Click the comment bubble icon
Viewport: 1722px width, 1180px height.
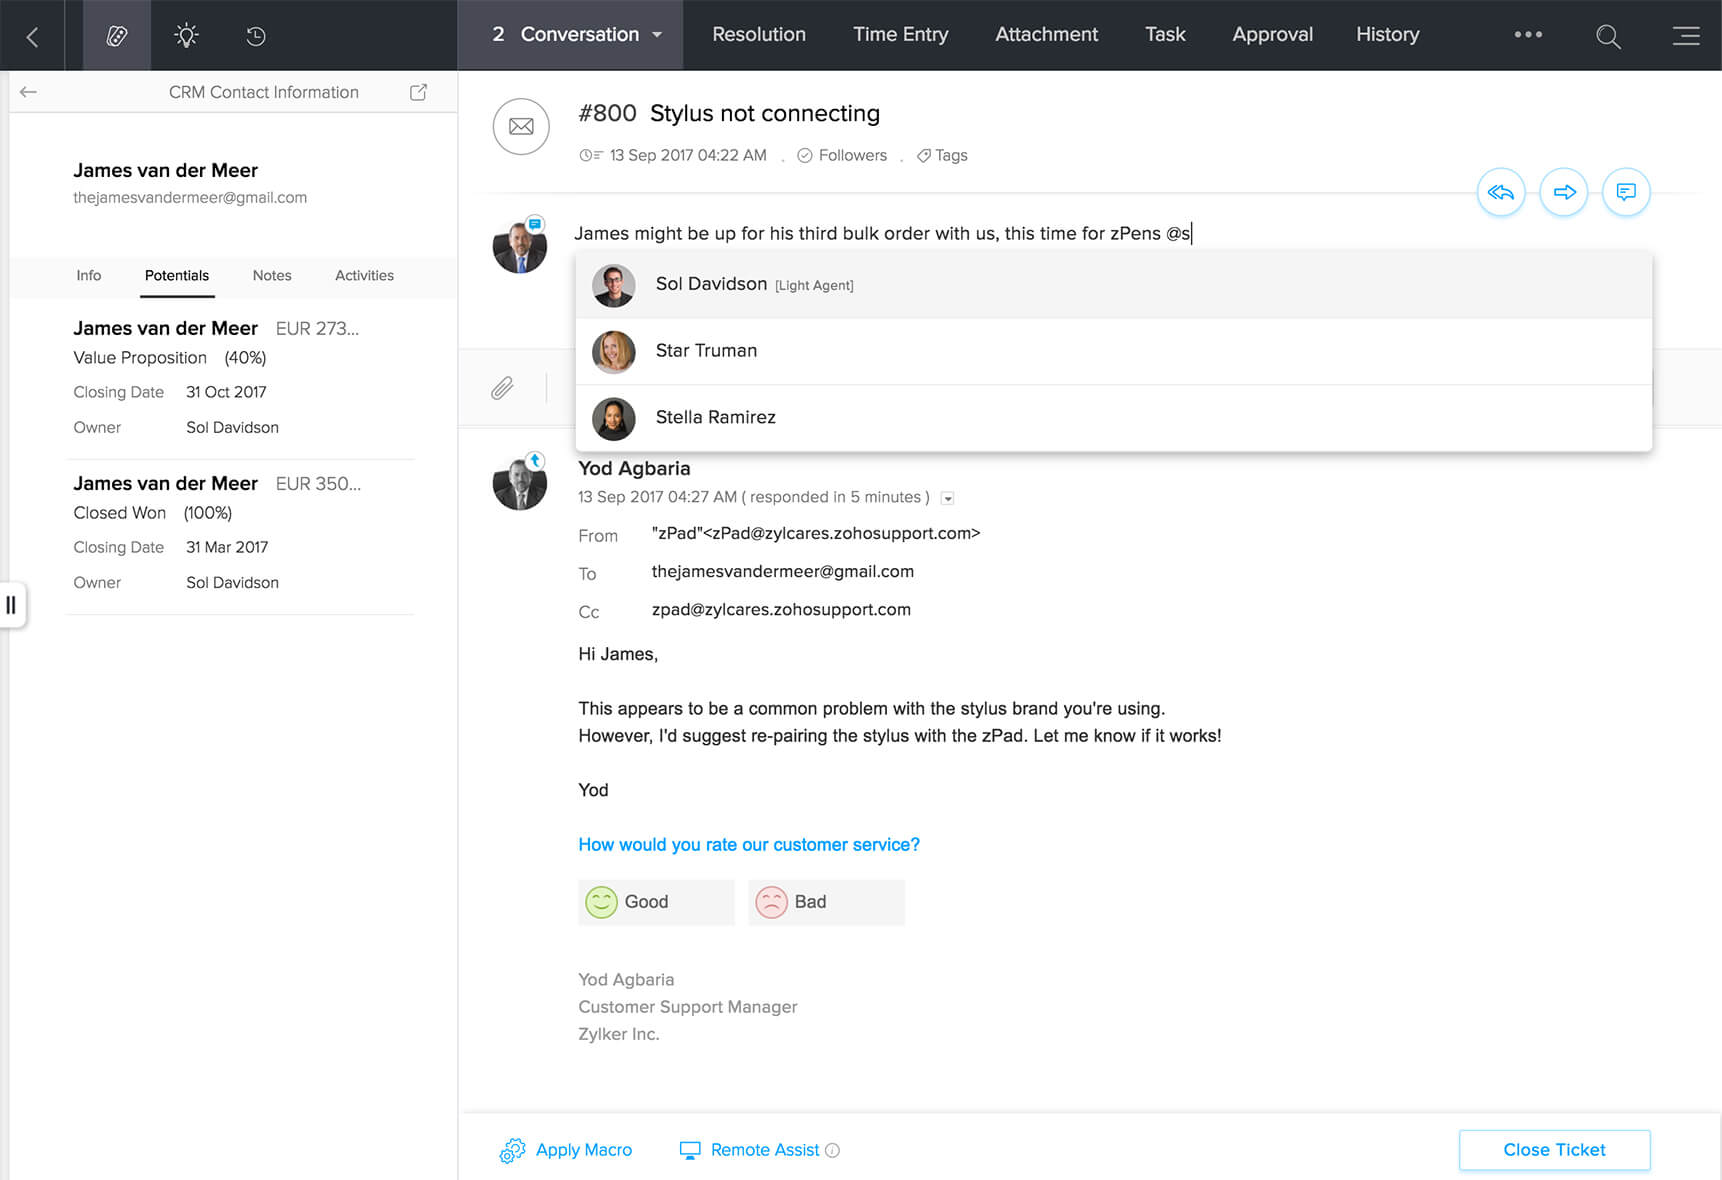pyautogui.click(x=1626, y=192)
